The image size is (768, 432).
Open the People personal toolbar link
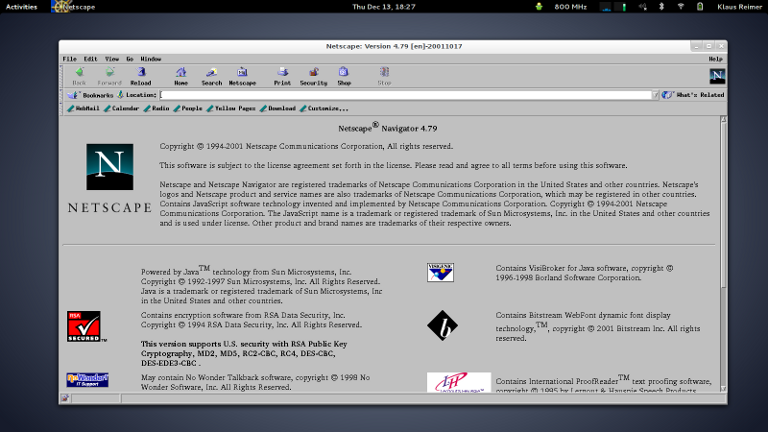[188, 108]
